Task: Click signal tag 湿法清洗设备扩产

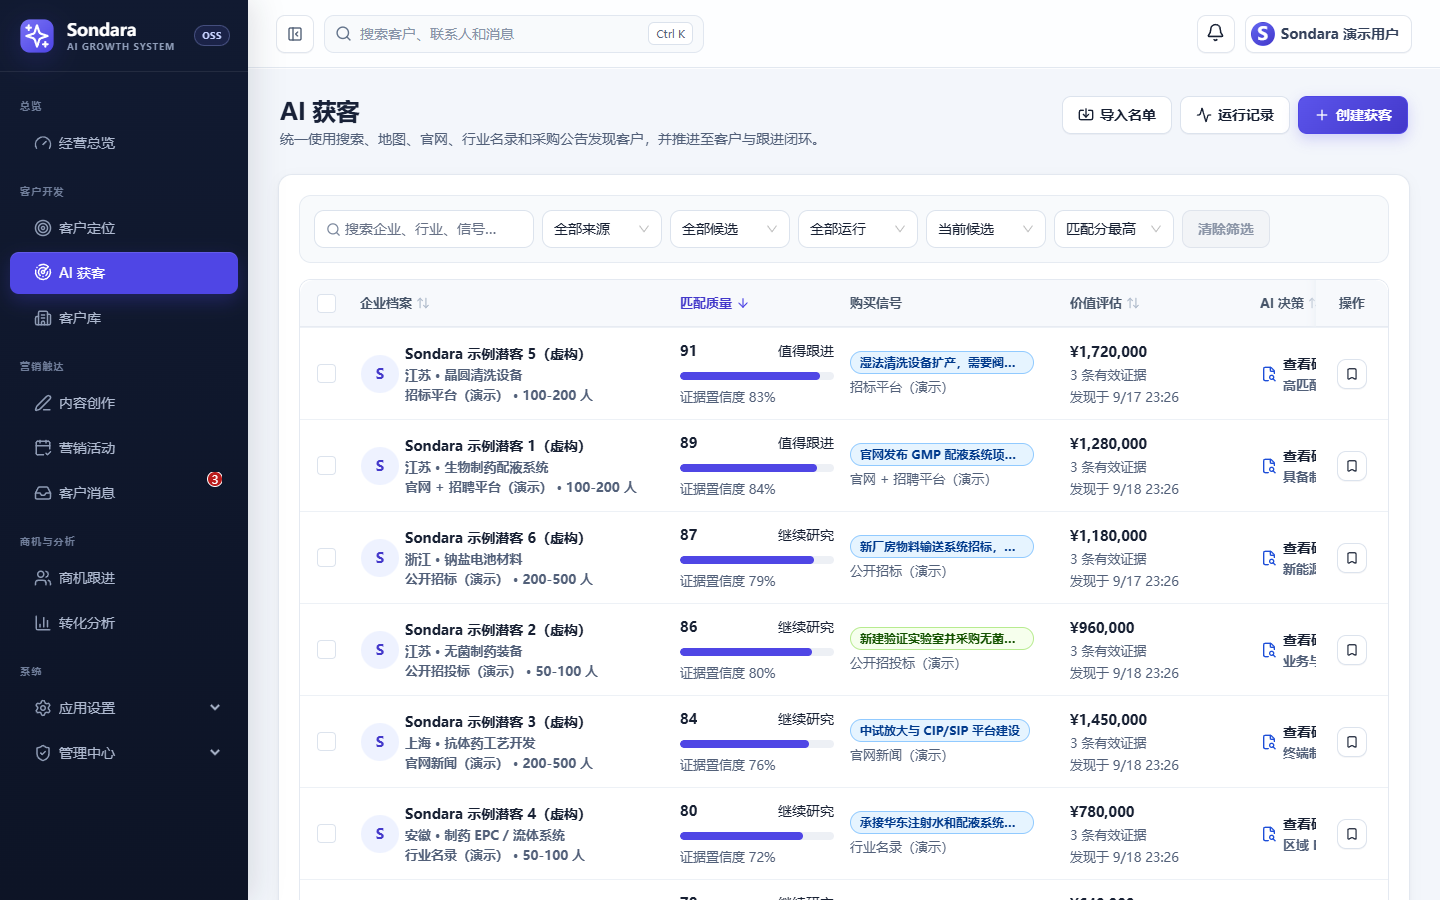Action: tap(942, 363)
